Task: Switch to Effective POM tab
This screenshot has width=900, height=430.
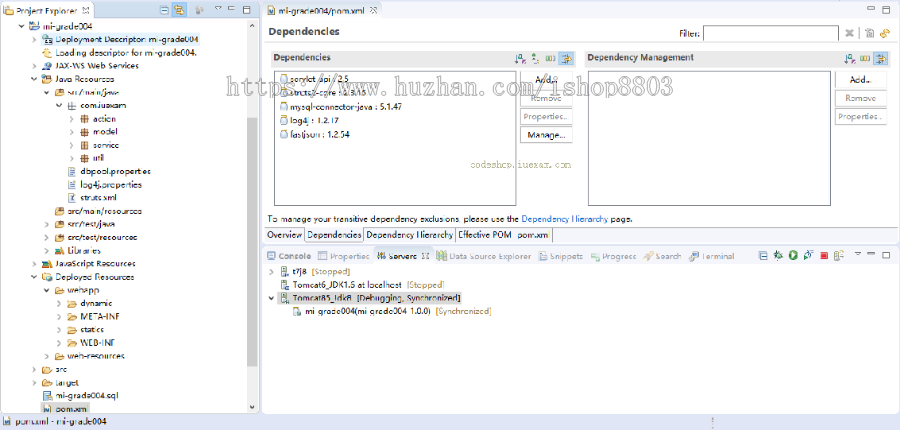Action: pyautogui.click(x=484, y=235)
